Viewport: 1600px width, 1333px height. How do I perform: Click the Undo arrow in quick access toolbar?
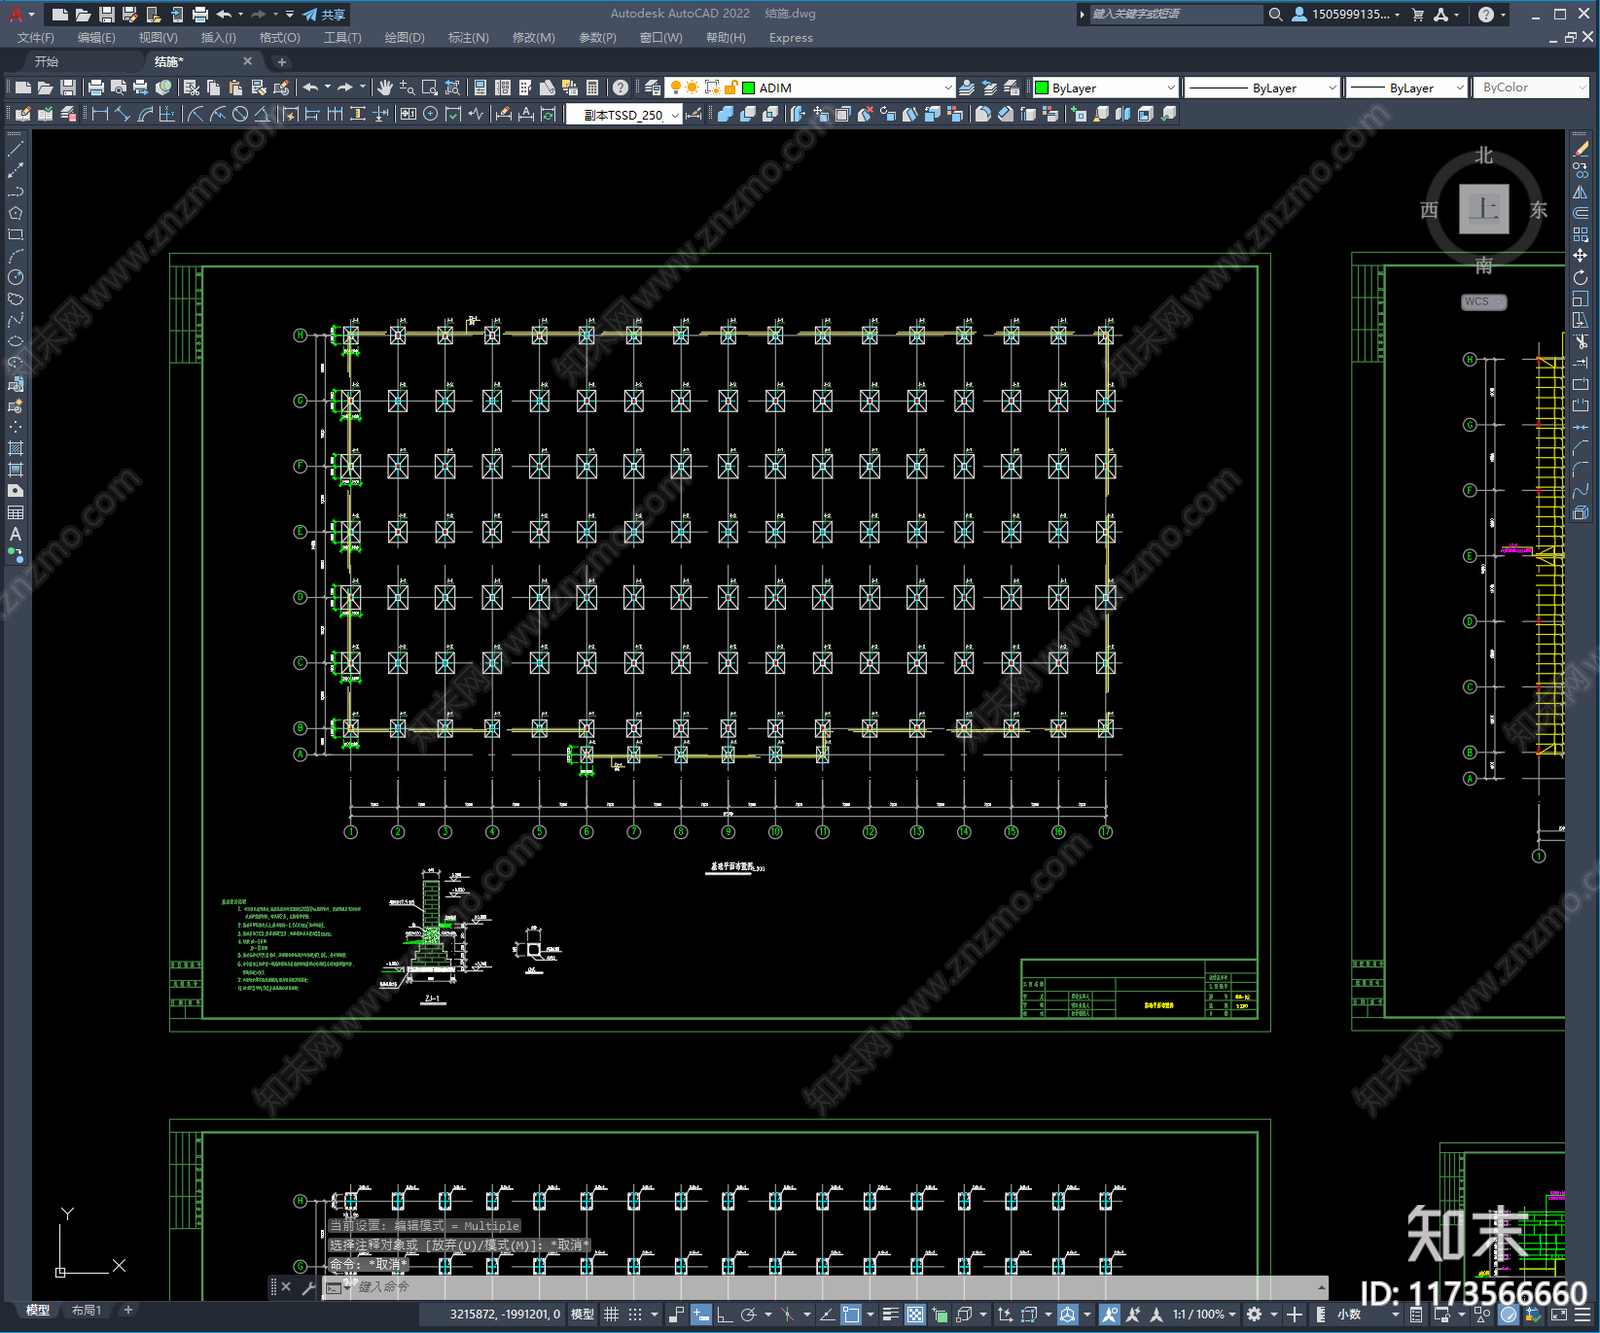224,14
